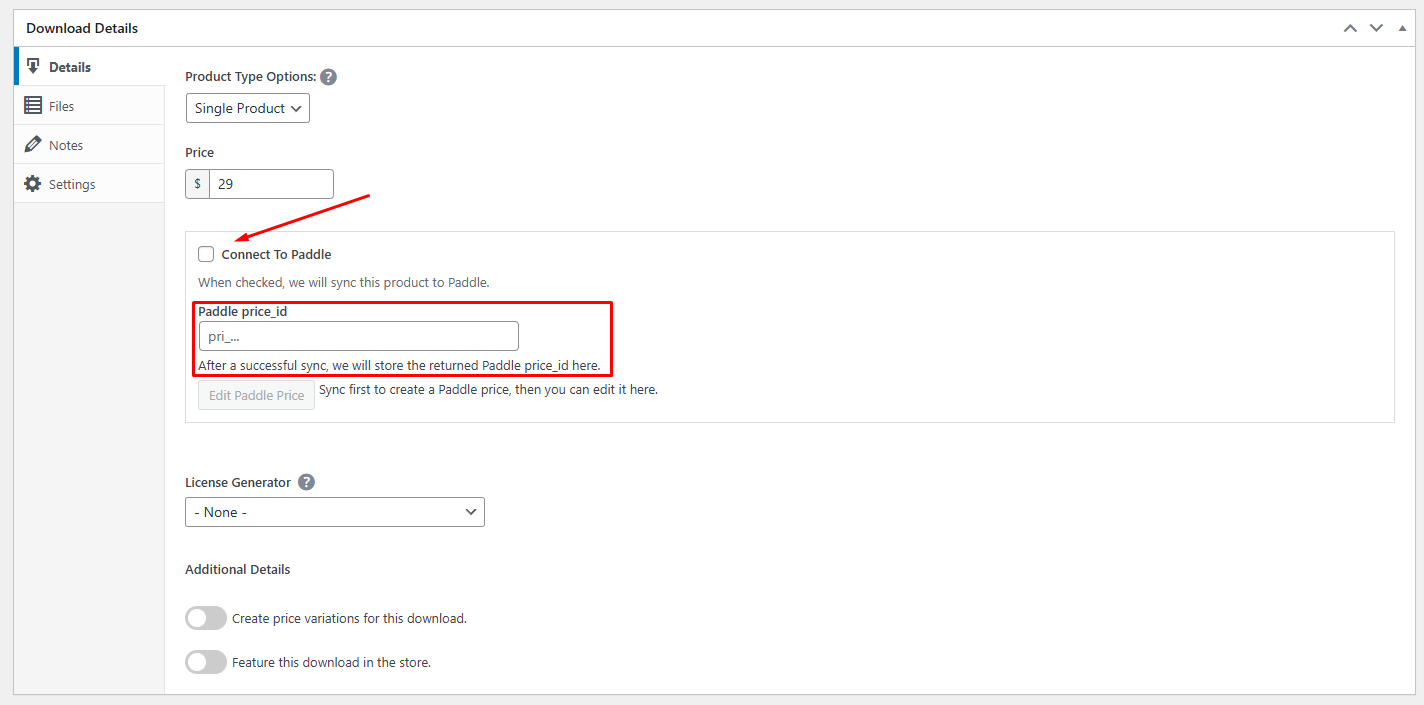Click into the Paddle price_id text field
Screen dimensions: 1424x705
pyautogui.click(x=358, y=336)
